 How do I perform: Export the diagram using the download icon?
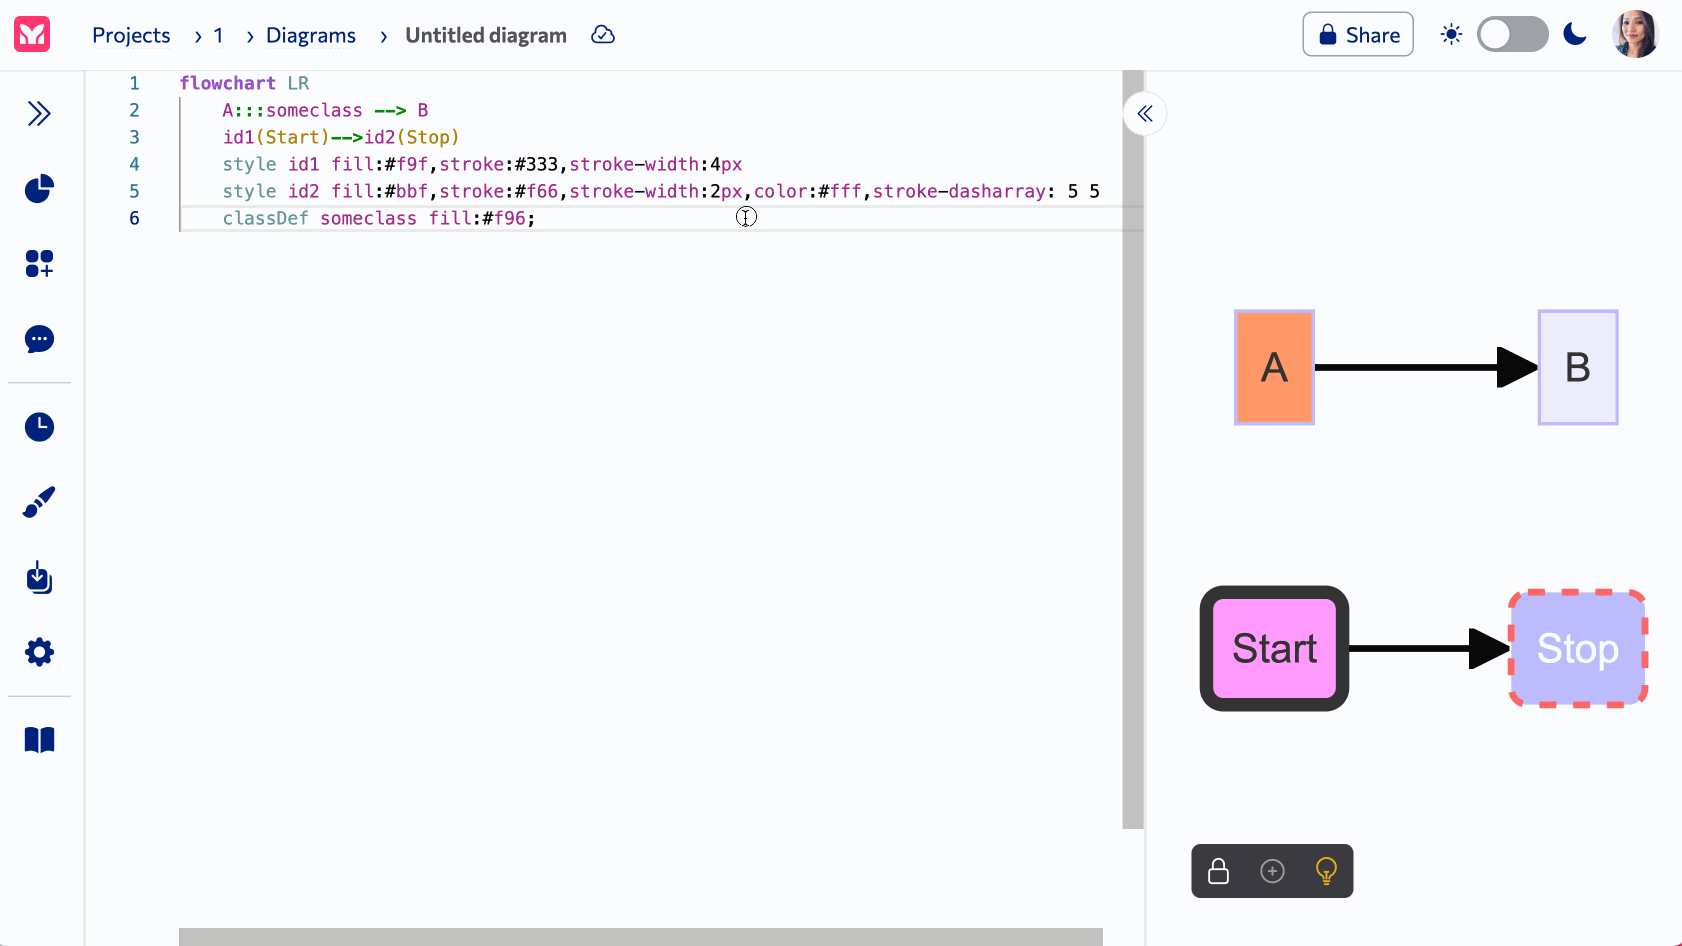pyautogui.click(x=39, y=578)
